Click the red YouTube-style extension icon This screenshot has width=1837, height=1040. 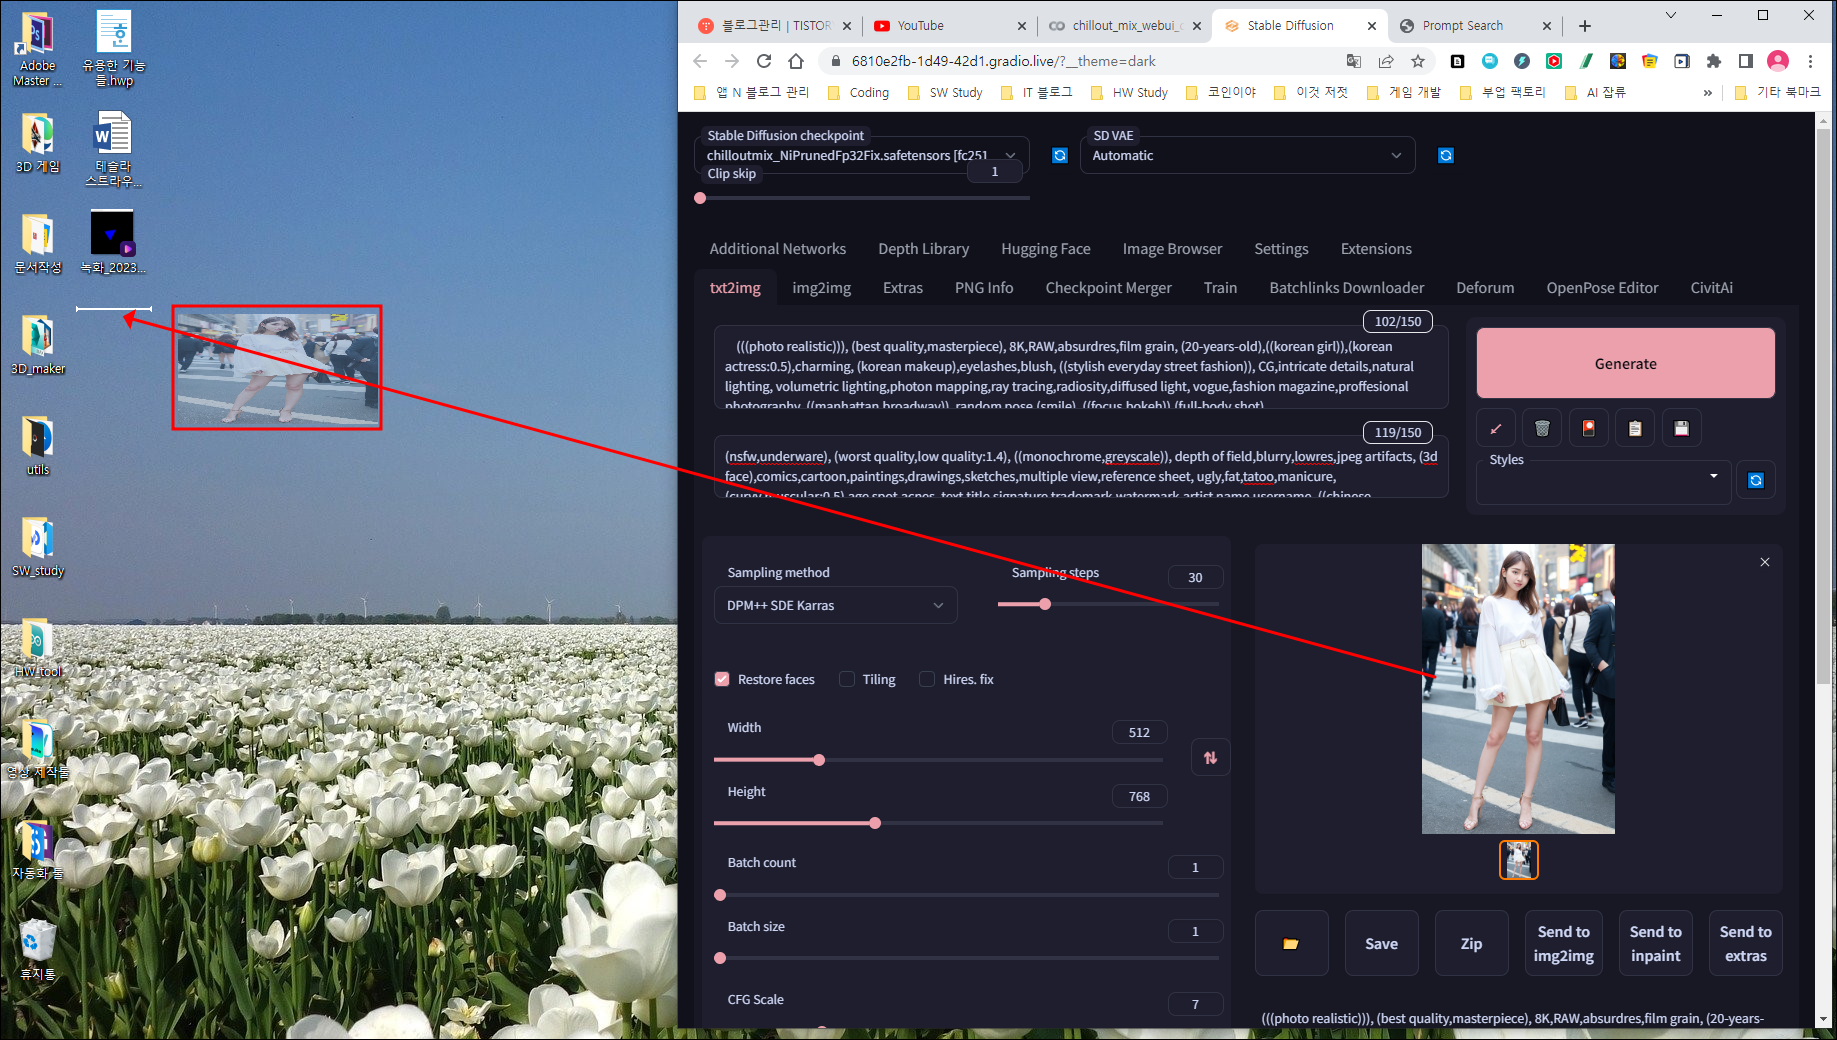pos(1554,61)
